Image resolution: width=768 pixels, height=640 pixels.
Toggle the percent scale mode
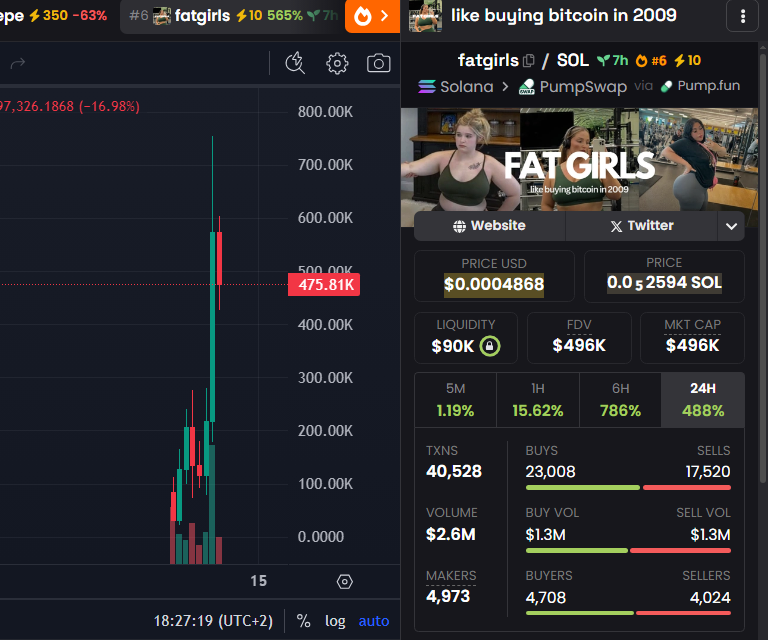[303, 621]
